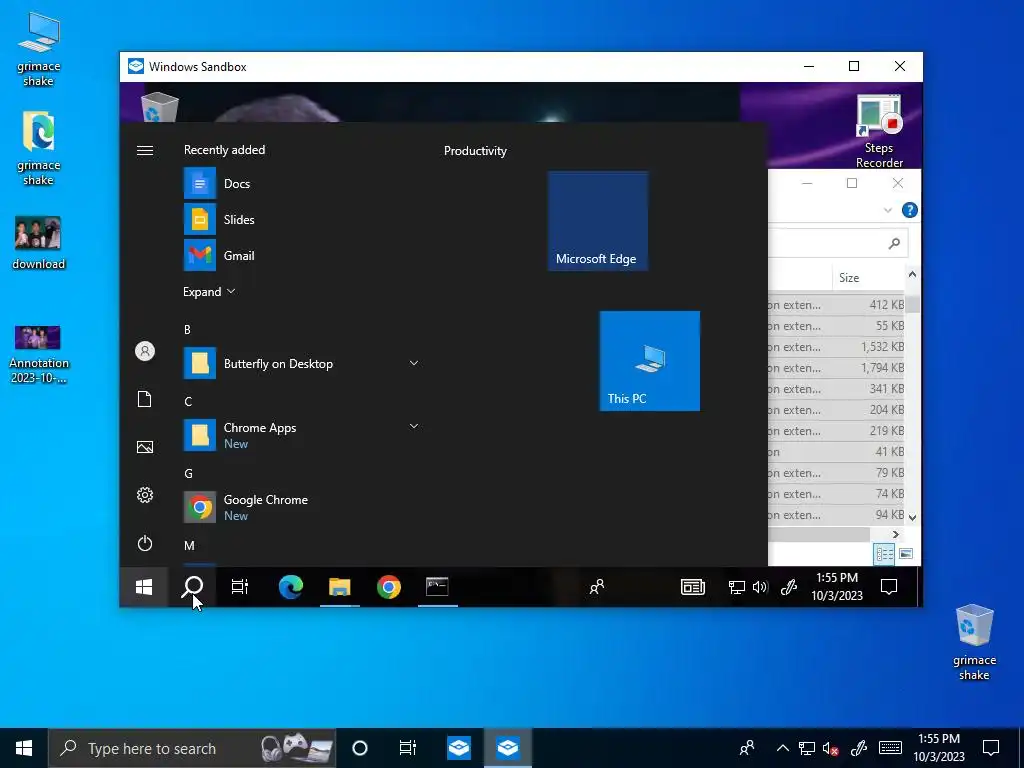Open host notification center
Screen dimensions: 1024x768
[991, 748]
